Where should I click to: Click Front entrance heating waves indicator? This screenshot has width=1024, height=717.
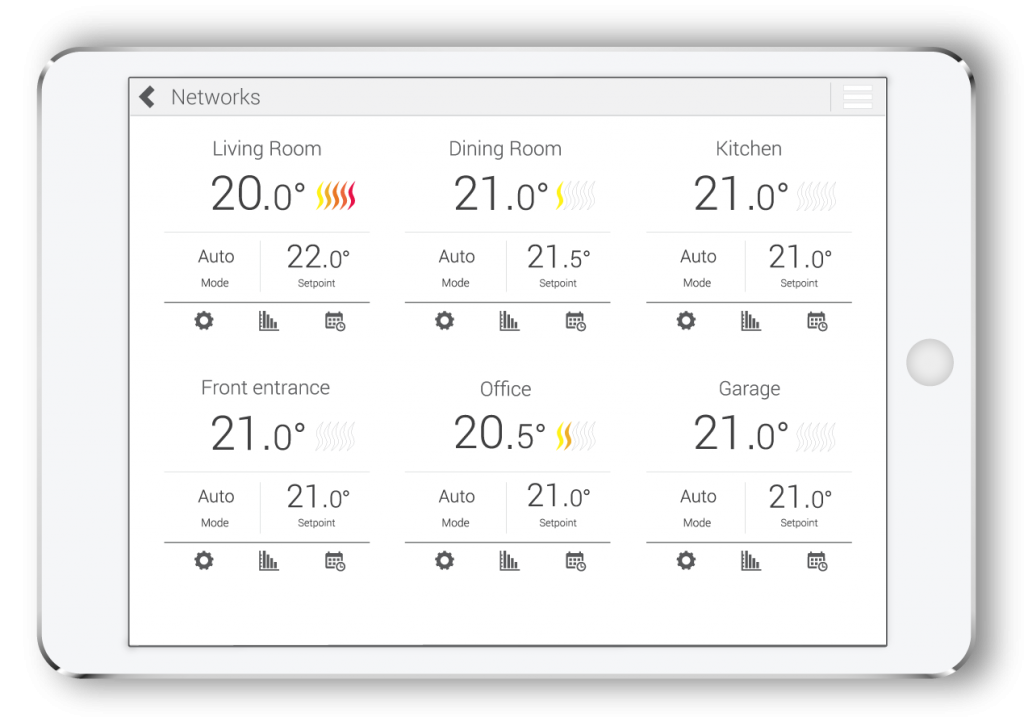point(335,436)
